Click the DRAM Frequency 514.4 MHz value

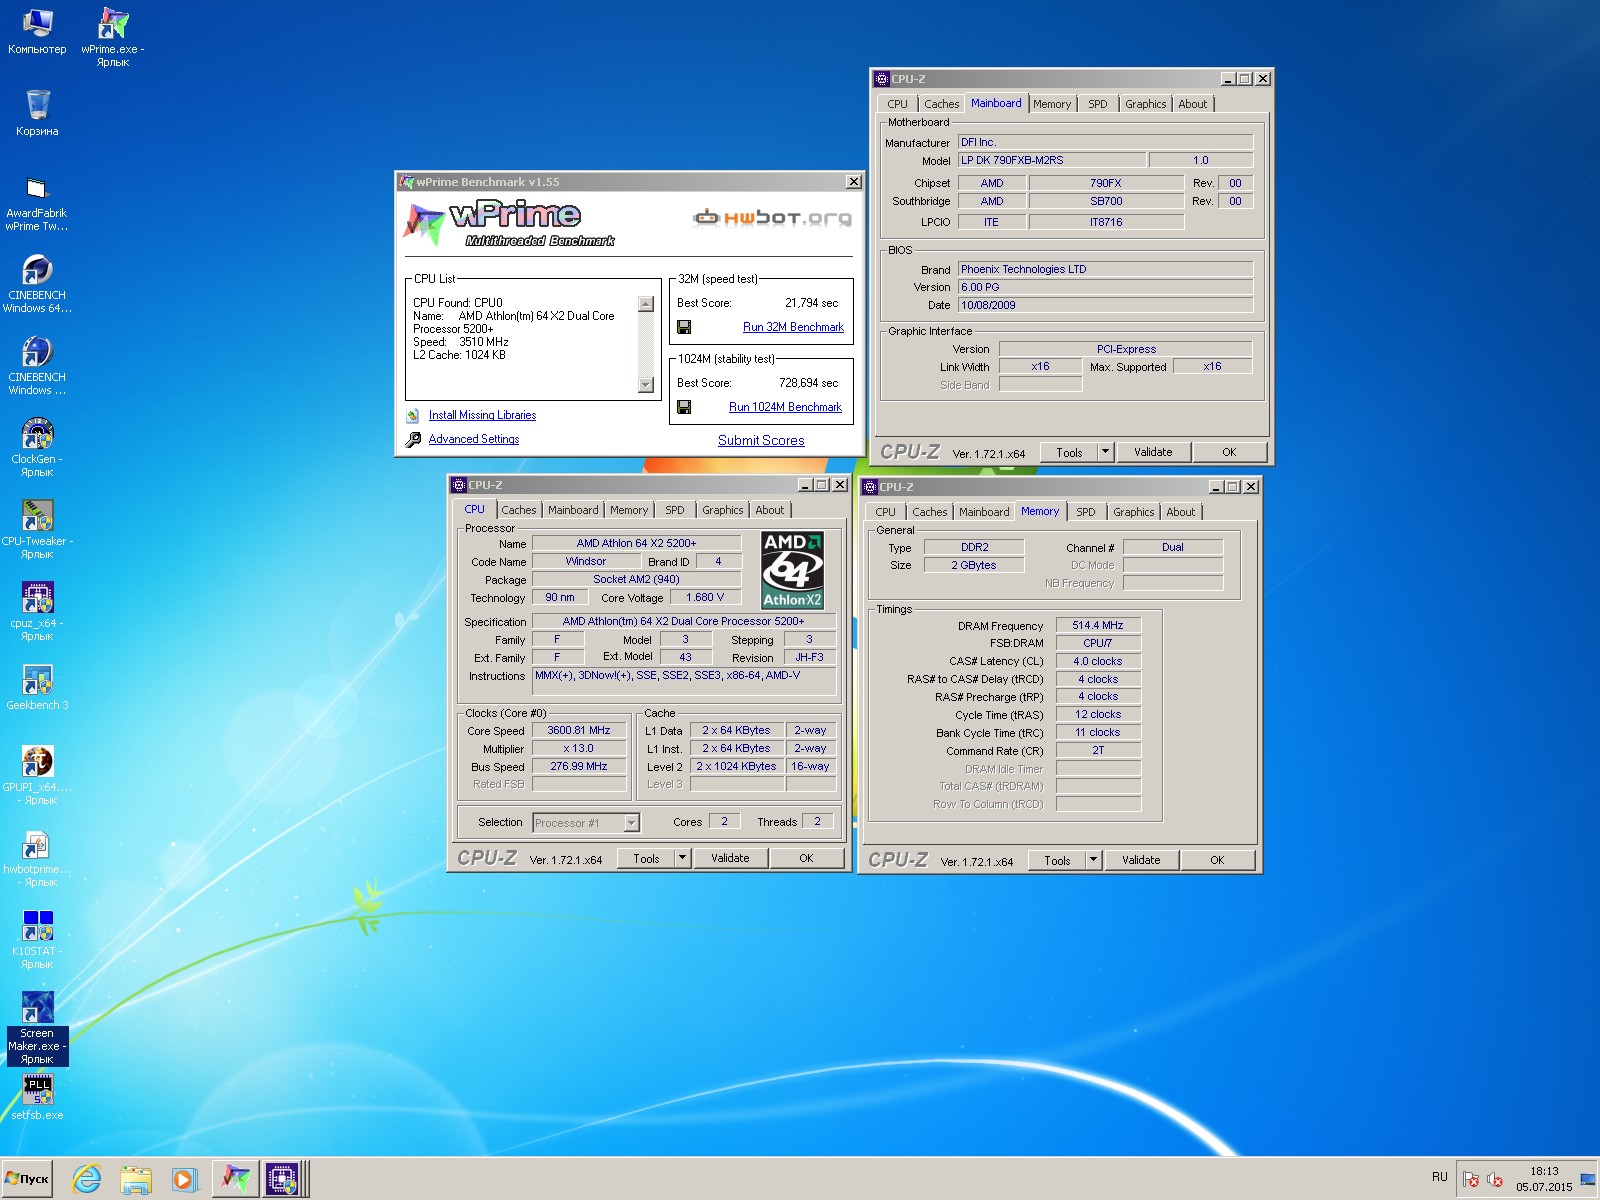pos(1098,626)
